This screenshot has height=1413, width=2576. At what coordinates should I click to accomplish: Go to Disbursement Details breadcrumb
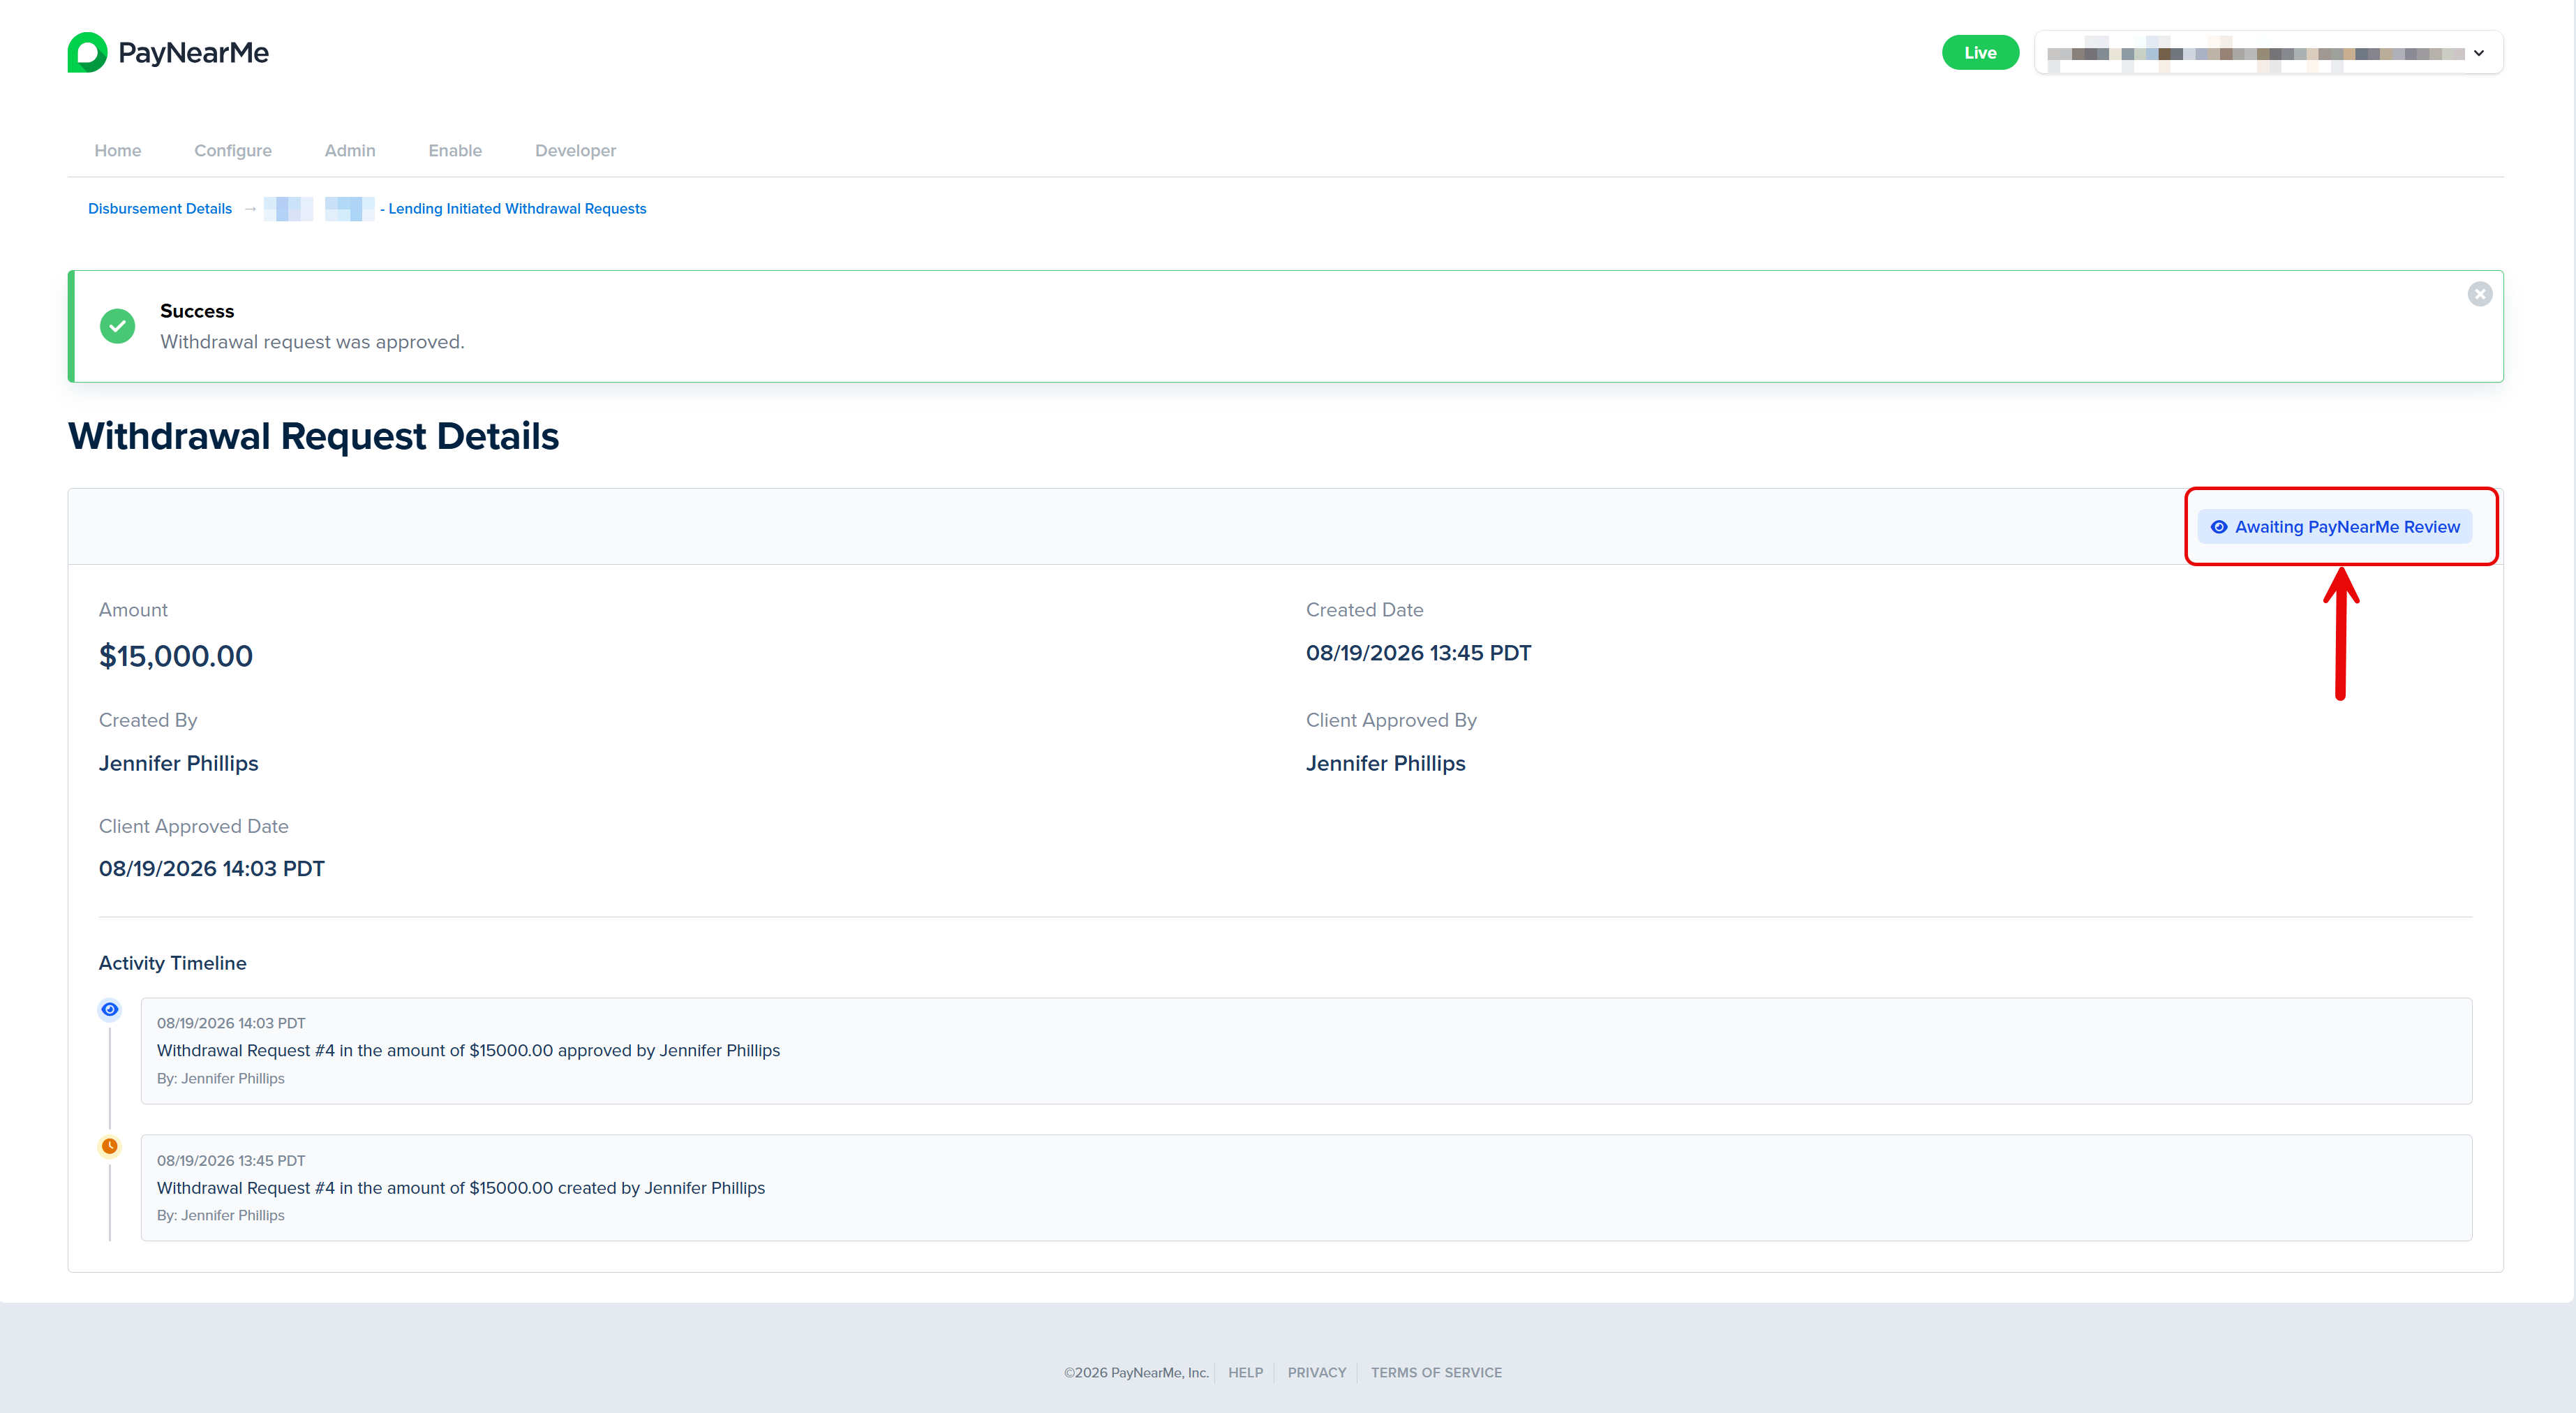(160, 209)
